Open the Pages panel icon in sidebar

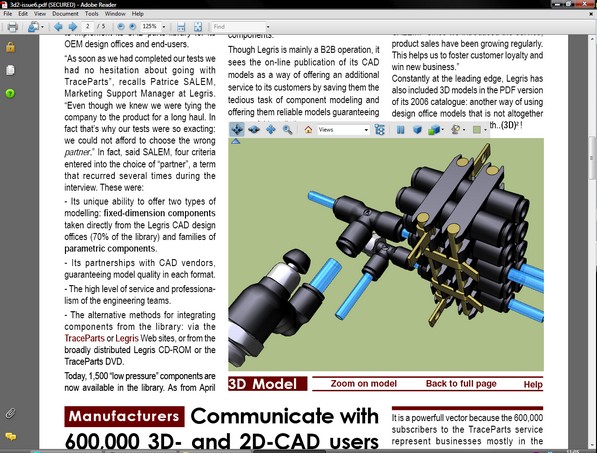click(10, 70)
